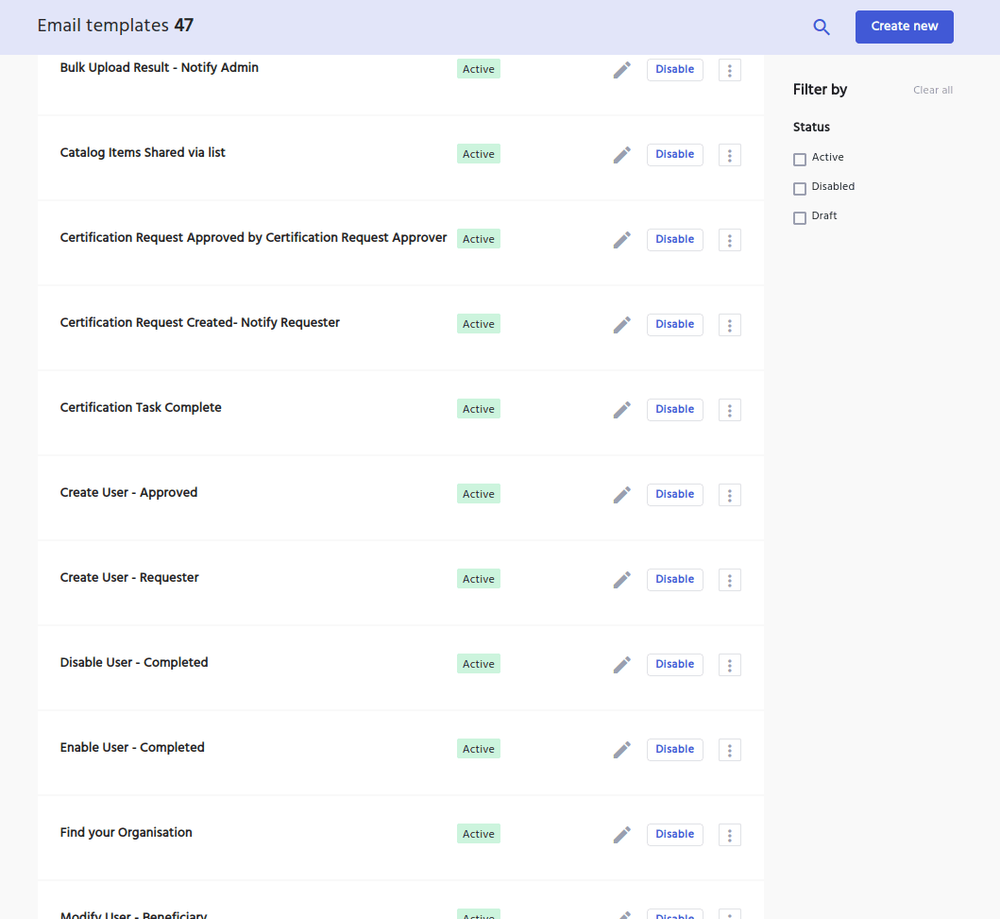
Task: Check the Active status filter
Action: coord(800,158)
